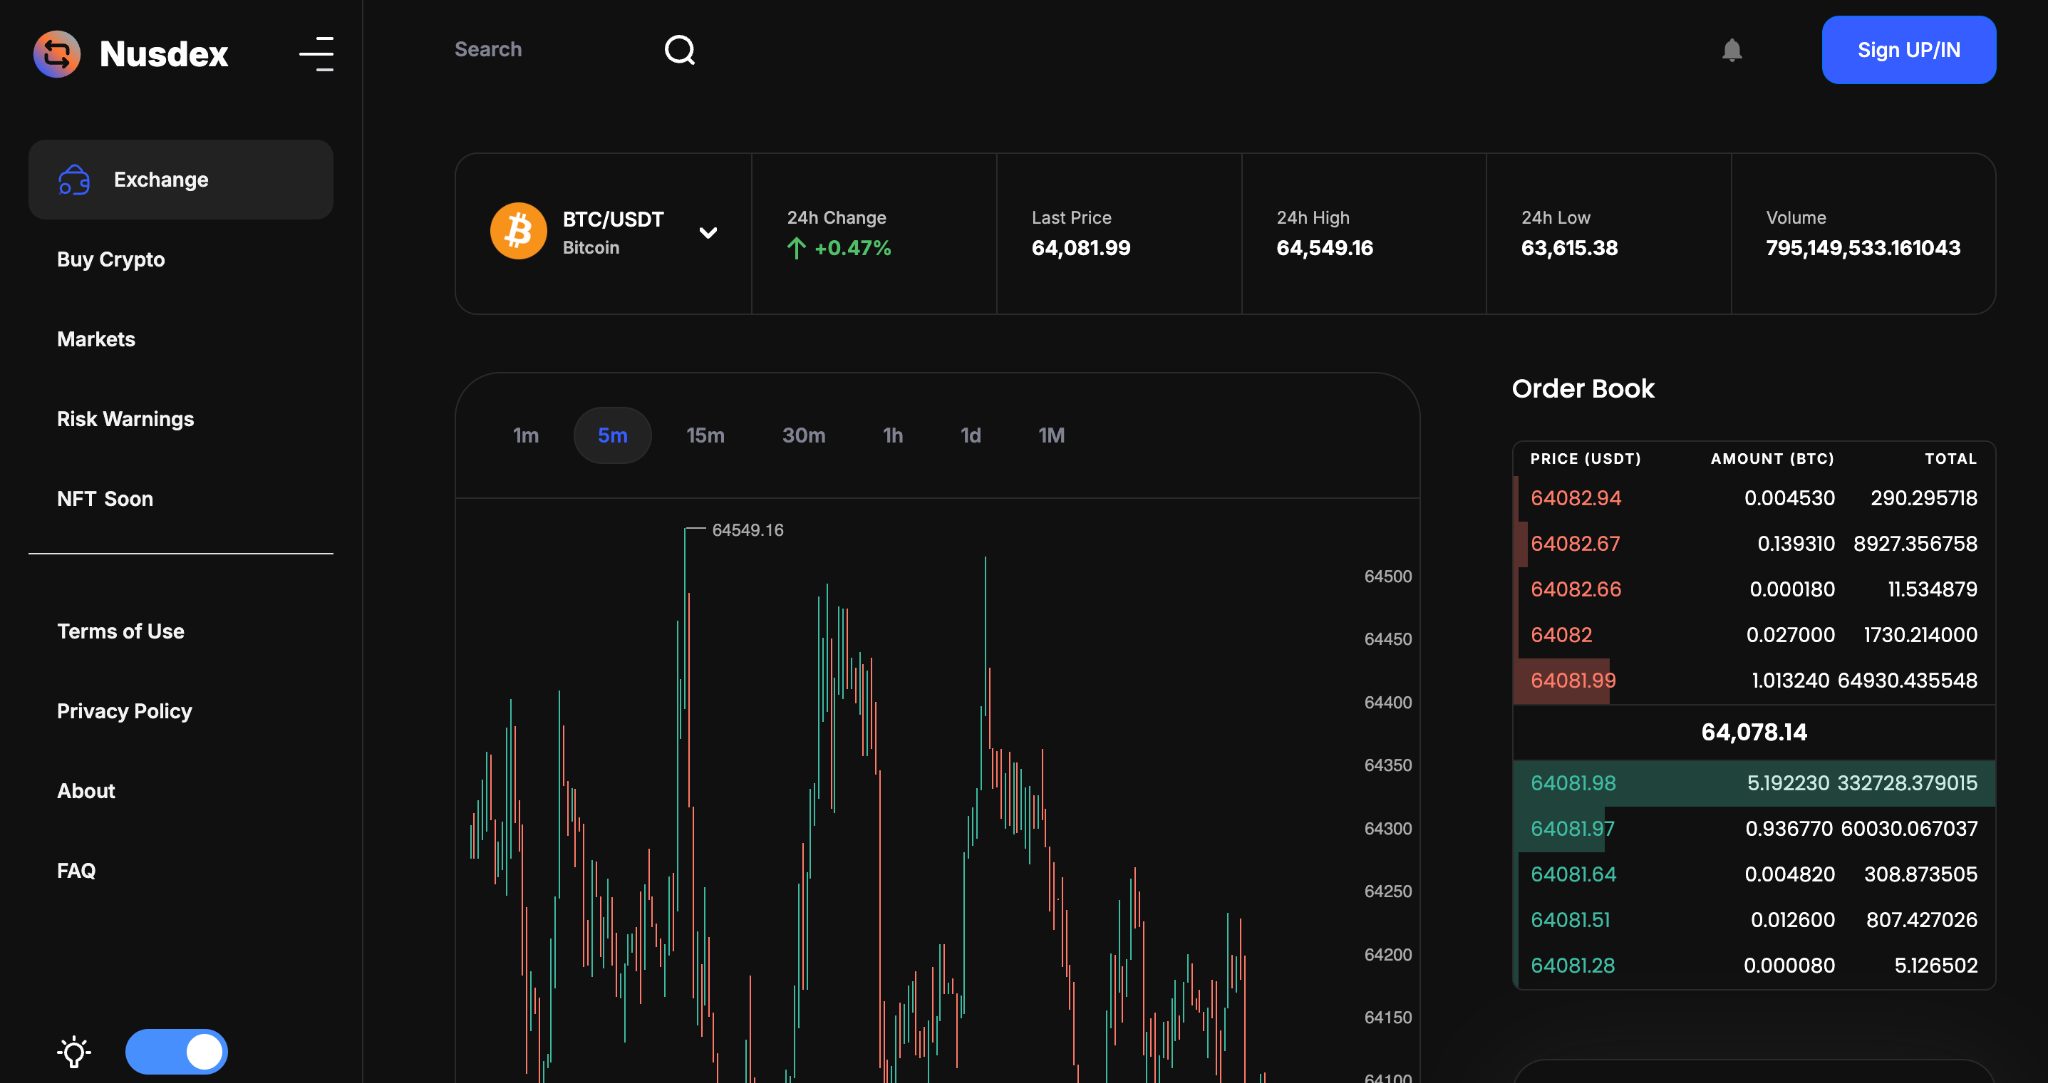Select NFT Soon in sidebar
The image size is (2048, 1083).
(105, 499)
